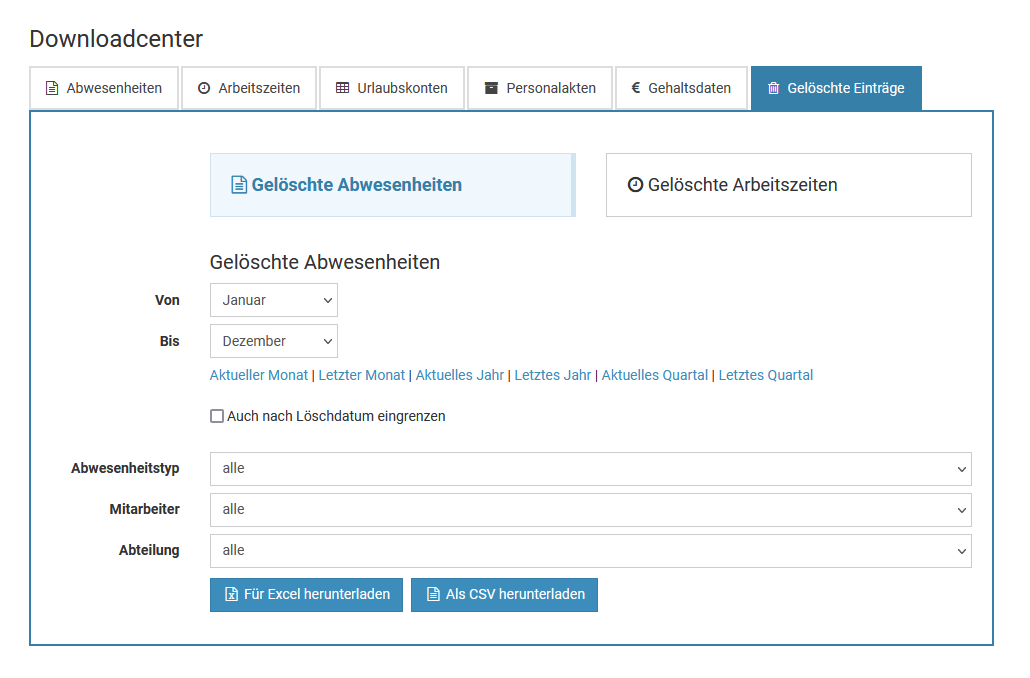Expand the Abwesenheitstyp dropdown
The width and height of the screenshot is (1030, 678).
(x=590, y=469)
